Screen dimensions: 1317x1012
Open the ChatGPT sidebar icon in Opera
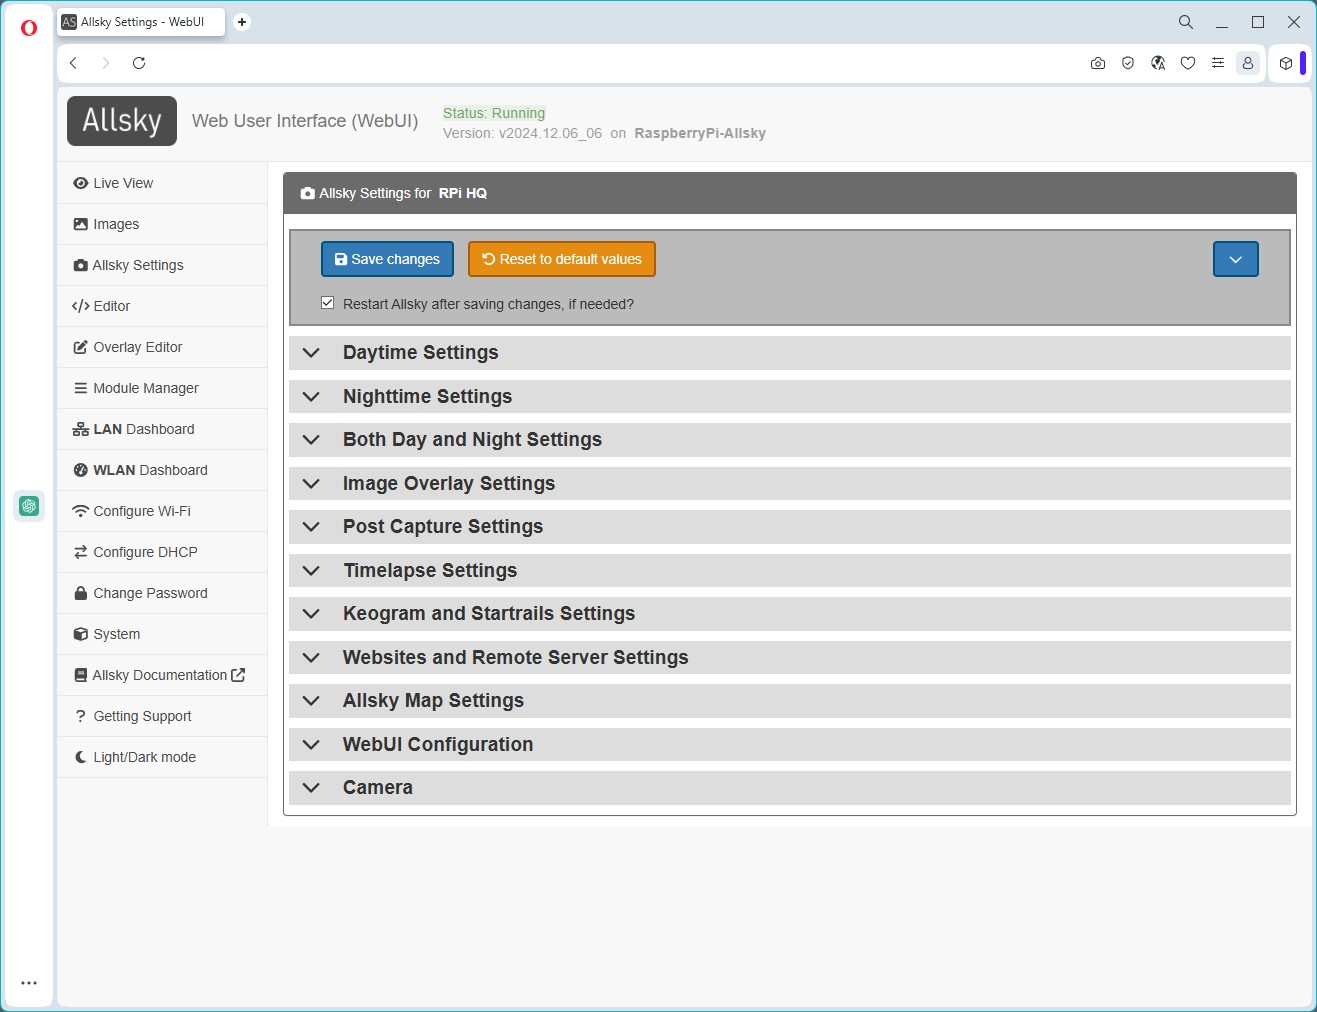(29, 506)
